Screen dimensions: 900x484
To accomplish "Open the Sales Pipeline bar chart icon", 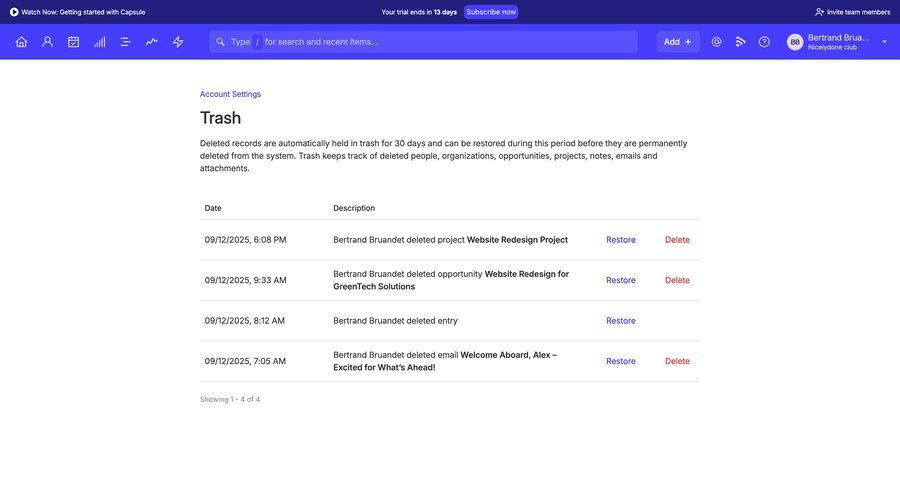I will click(x=100, y=42).
